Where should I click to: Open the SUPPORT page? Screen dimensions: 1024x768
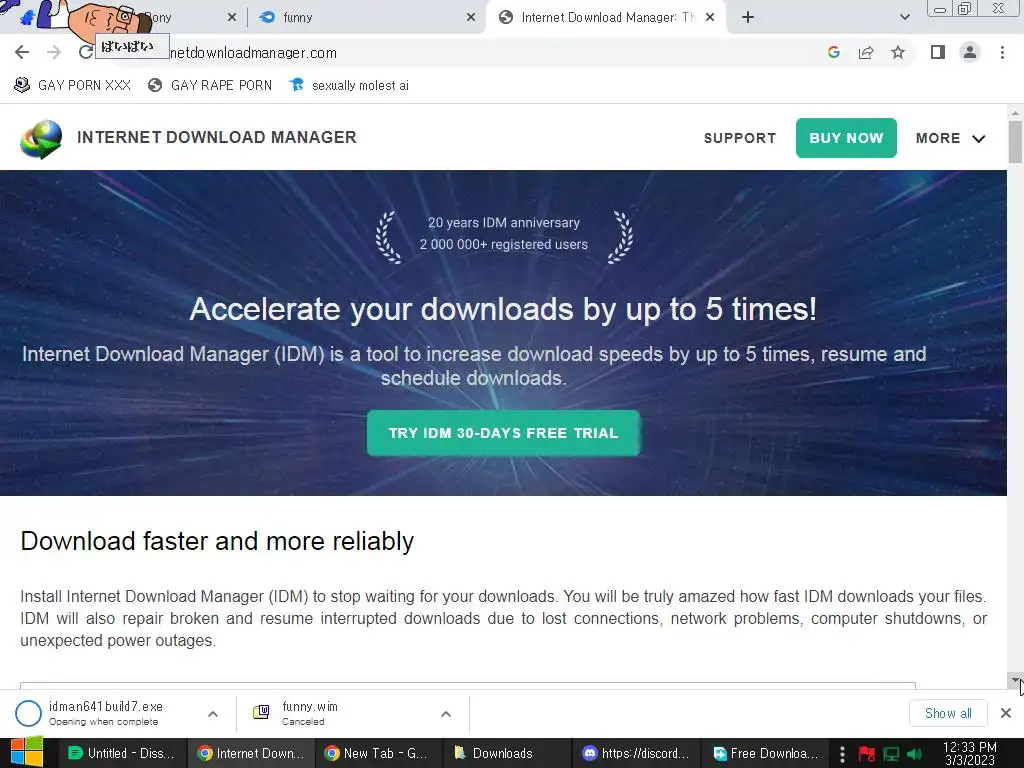740,138
